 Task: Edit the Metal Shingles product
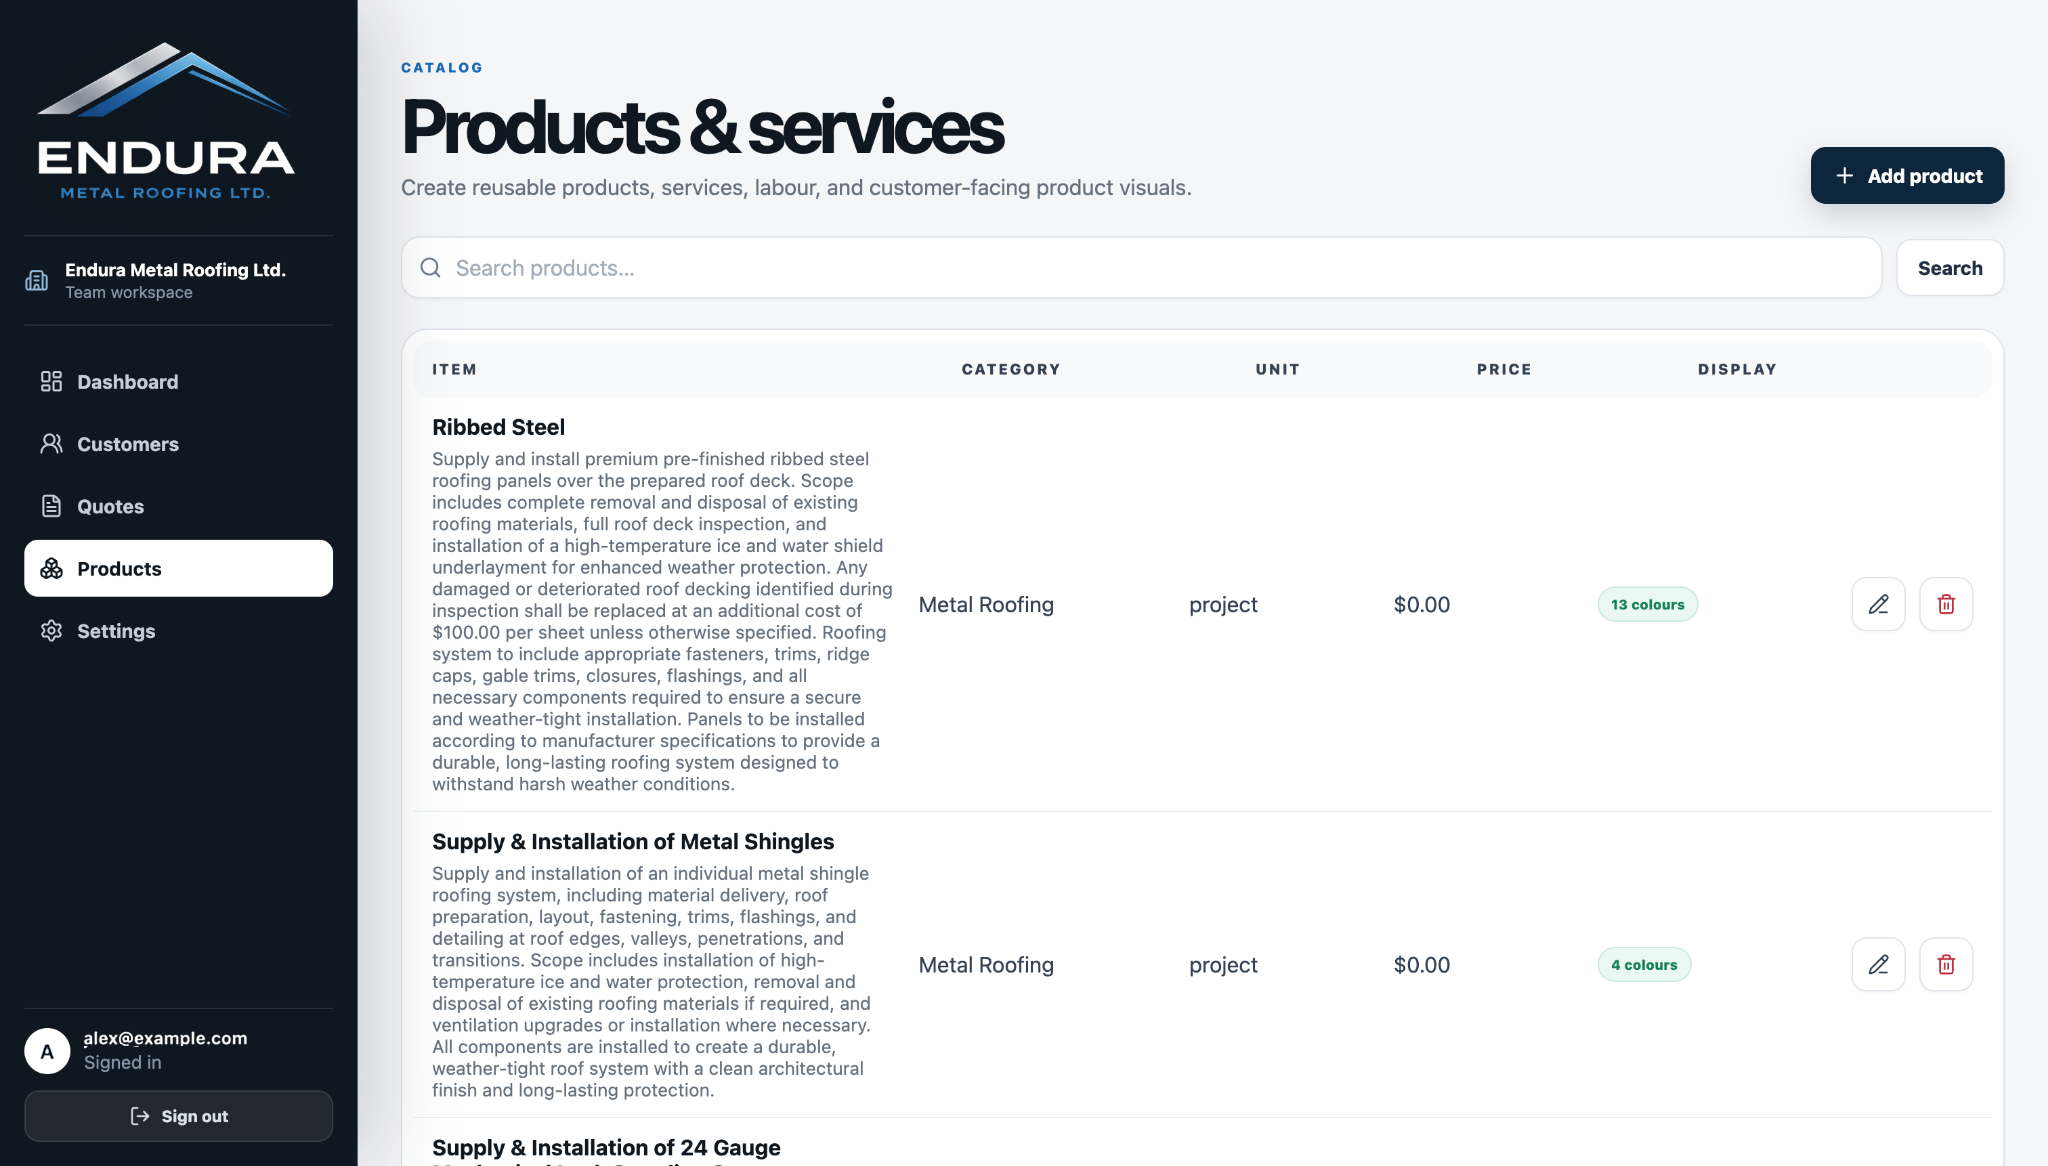click(x=1878, y=965)
